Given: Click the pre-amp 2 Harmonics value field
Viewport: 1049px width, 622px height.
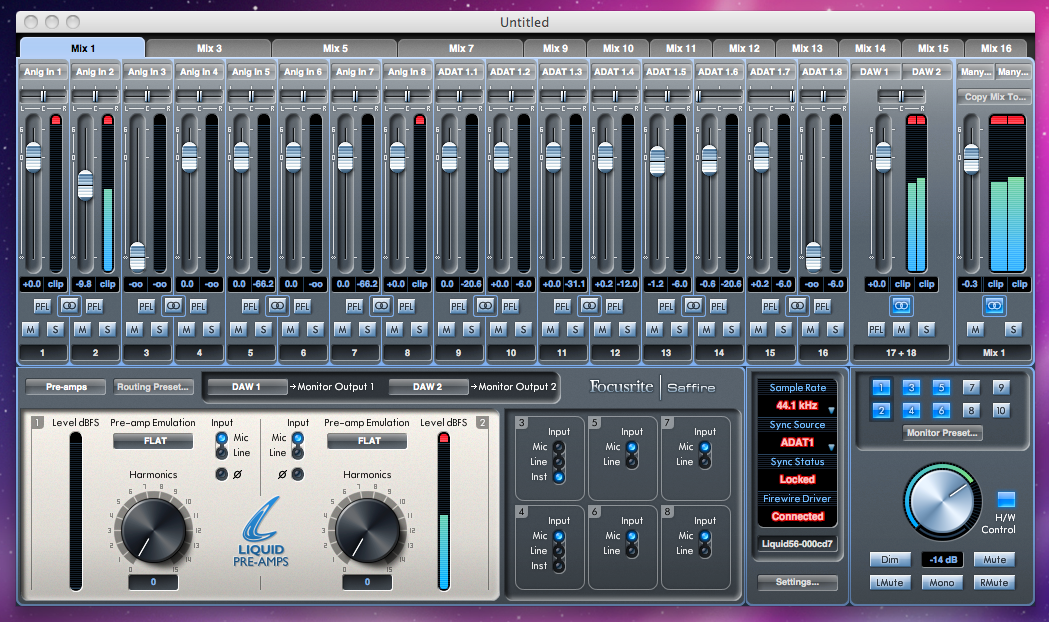Looking at the screenshot, I should point(367,582).
